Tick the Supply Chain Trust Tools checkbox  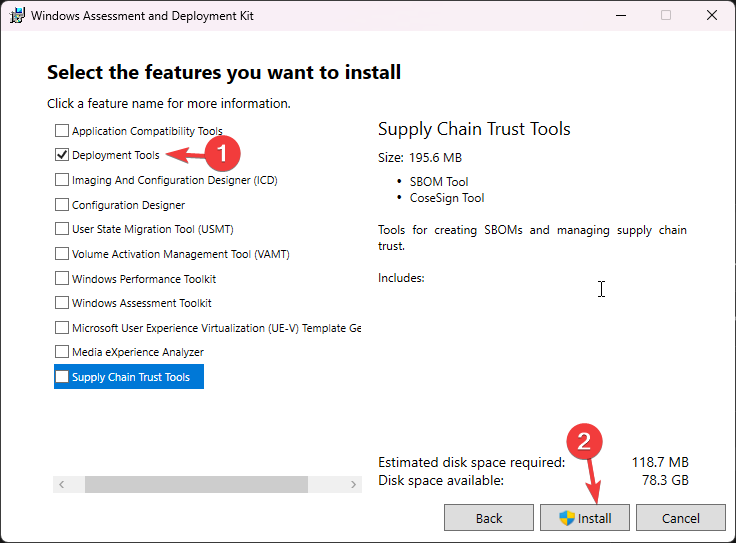pos(62,376)
